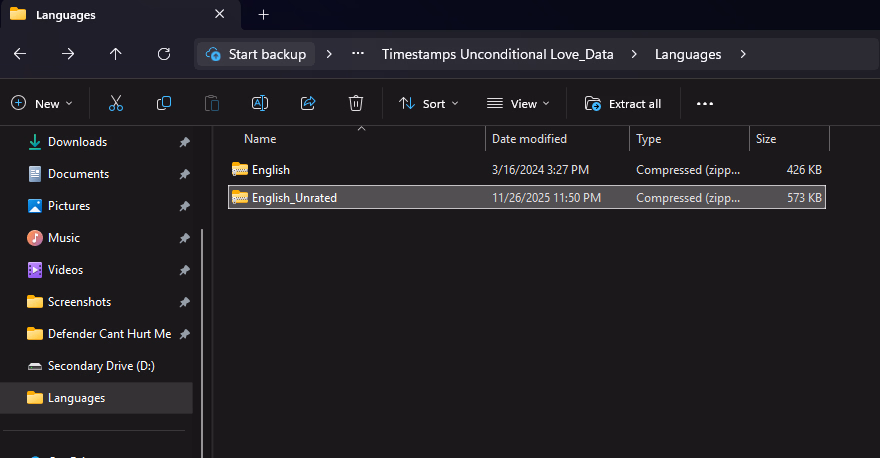
Task: Toggle the pin beside Documents
Action: click(184, 174)
